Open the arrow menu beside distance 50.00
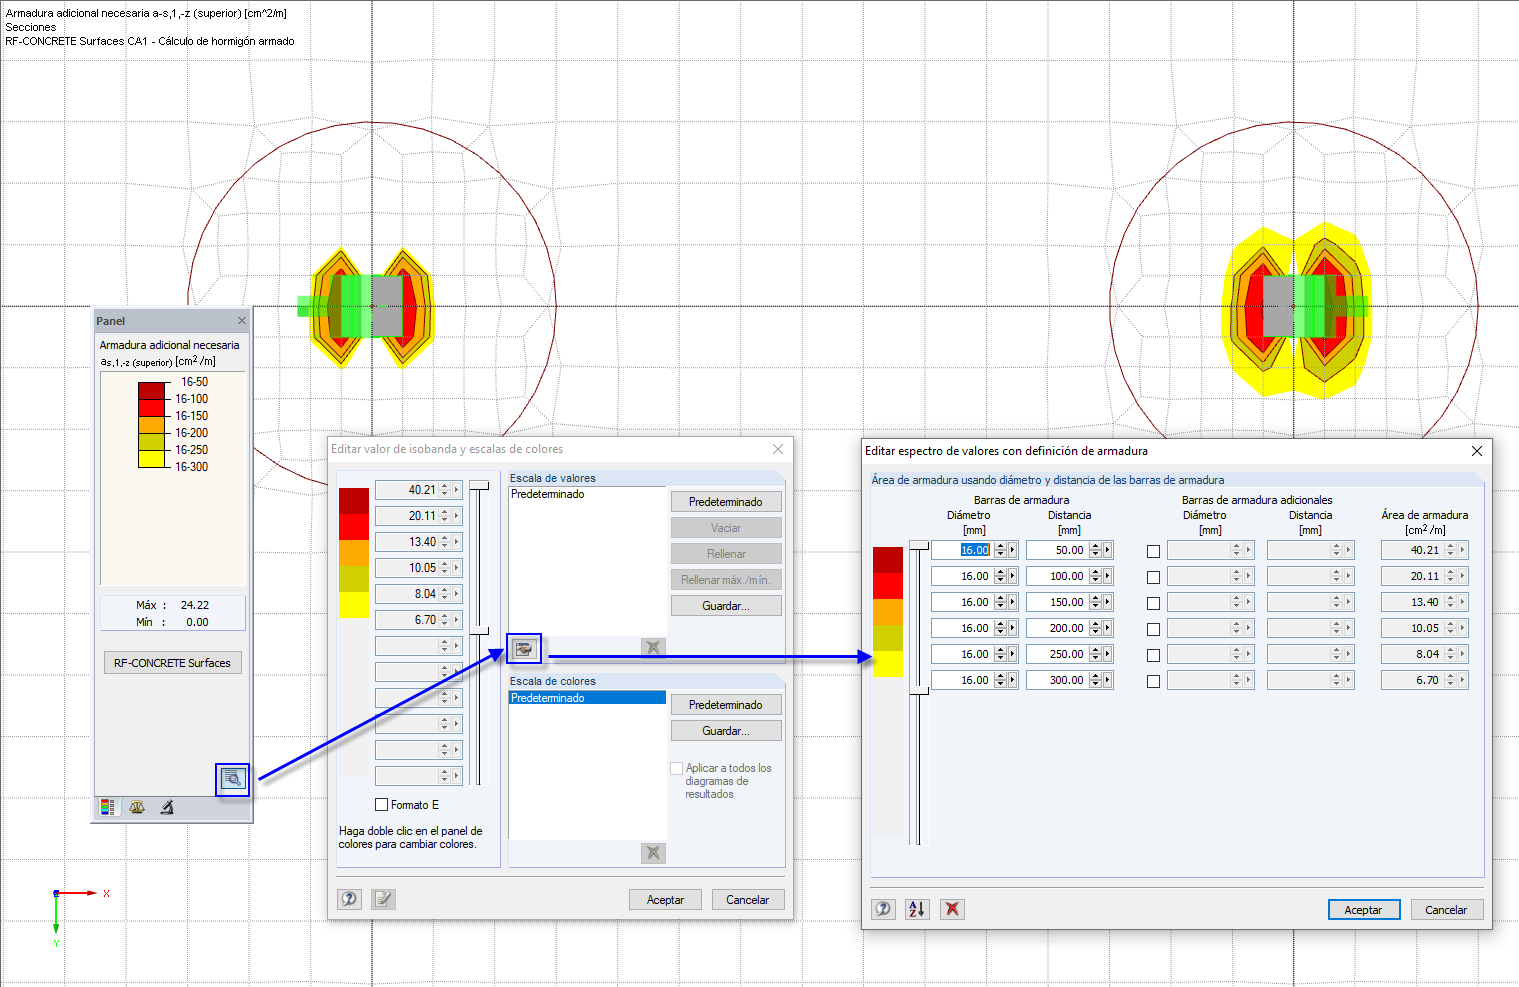This screenshot has height=987, width=1519. 1108,550
